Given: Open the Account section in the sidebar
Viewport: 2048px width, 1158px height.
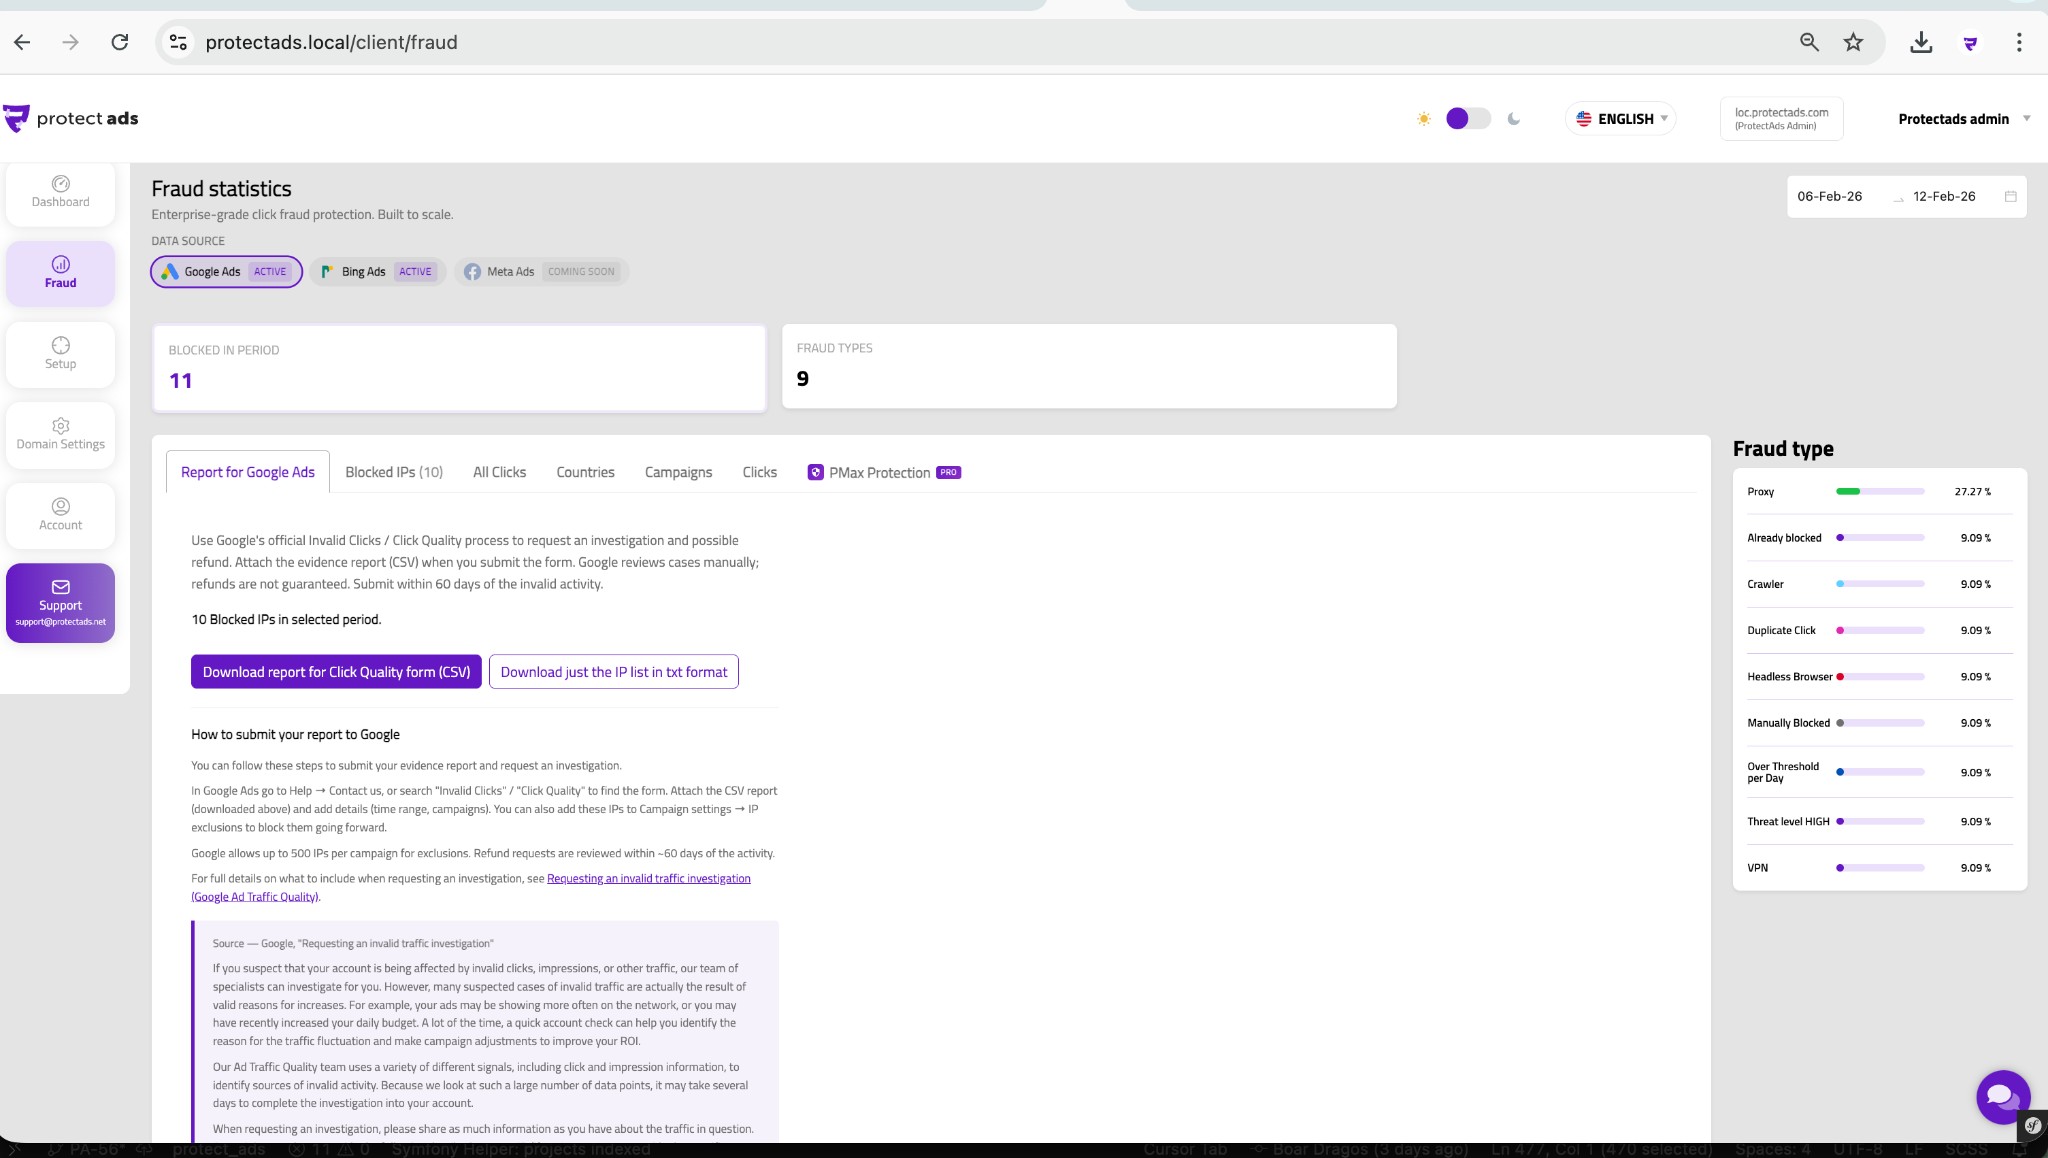Looking at the screenshot, I should click(60, 515).
